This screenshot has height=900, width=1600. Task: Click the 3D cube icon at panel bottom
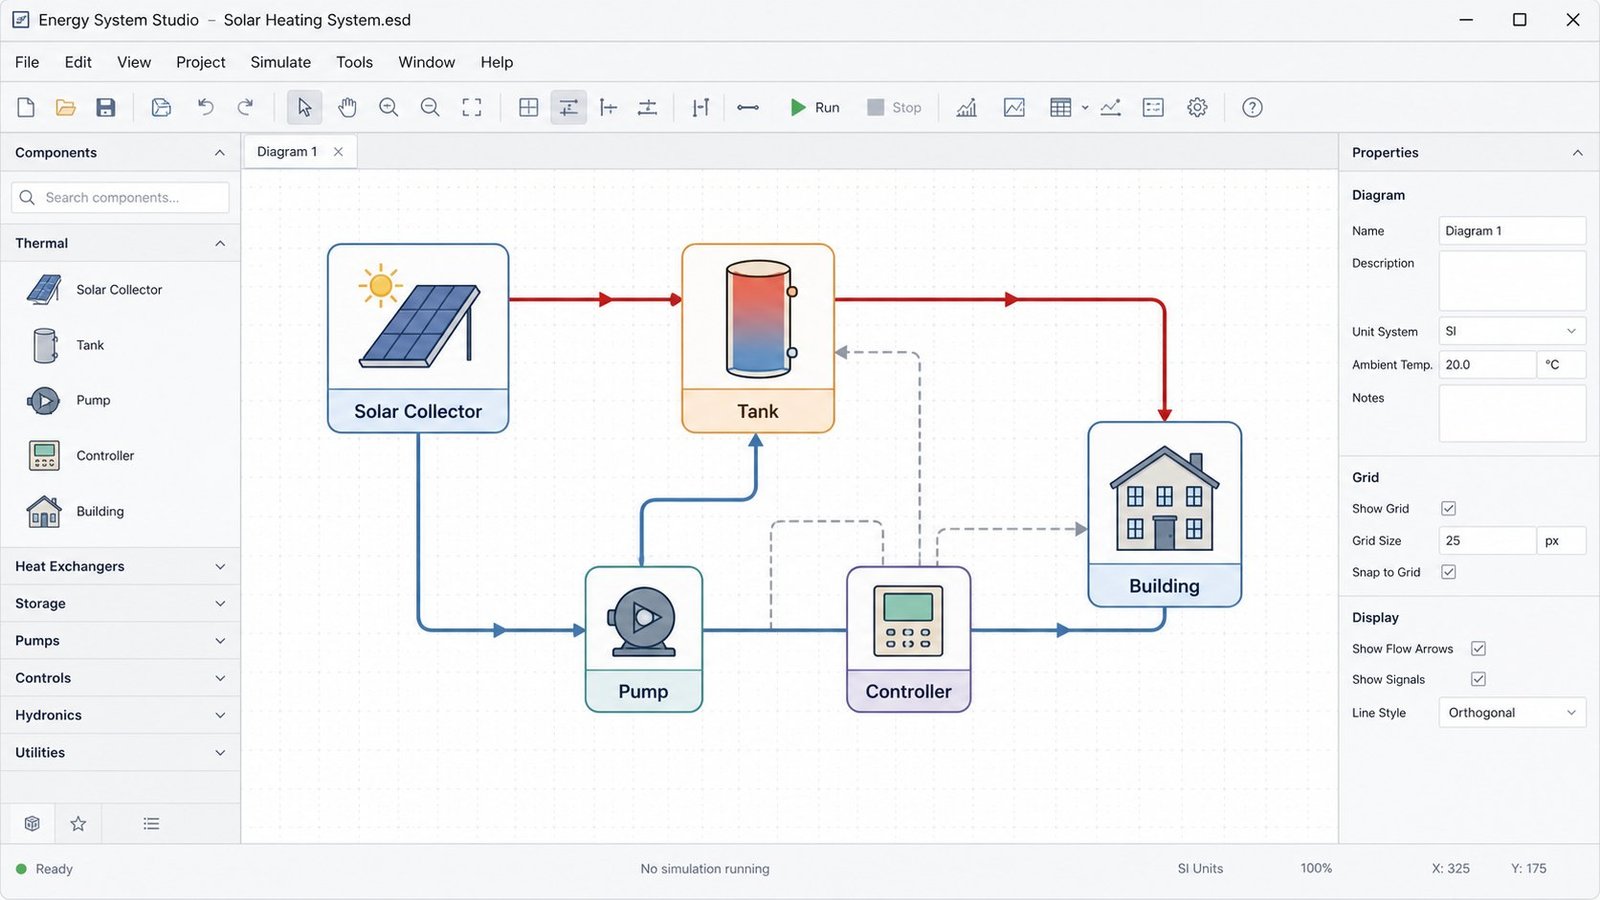[32, 824]
